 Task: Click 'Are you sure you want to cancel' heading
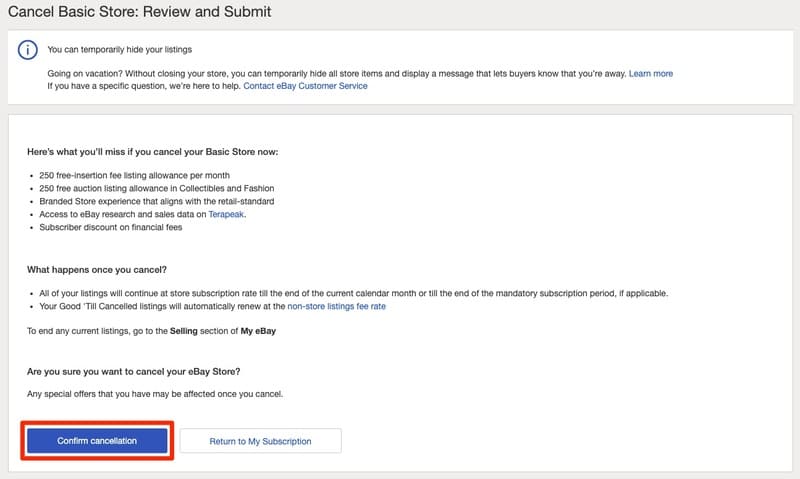134,372
